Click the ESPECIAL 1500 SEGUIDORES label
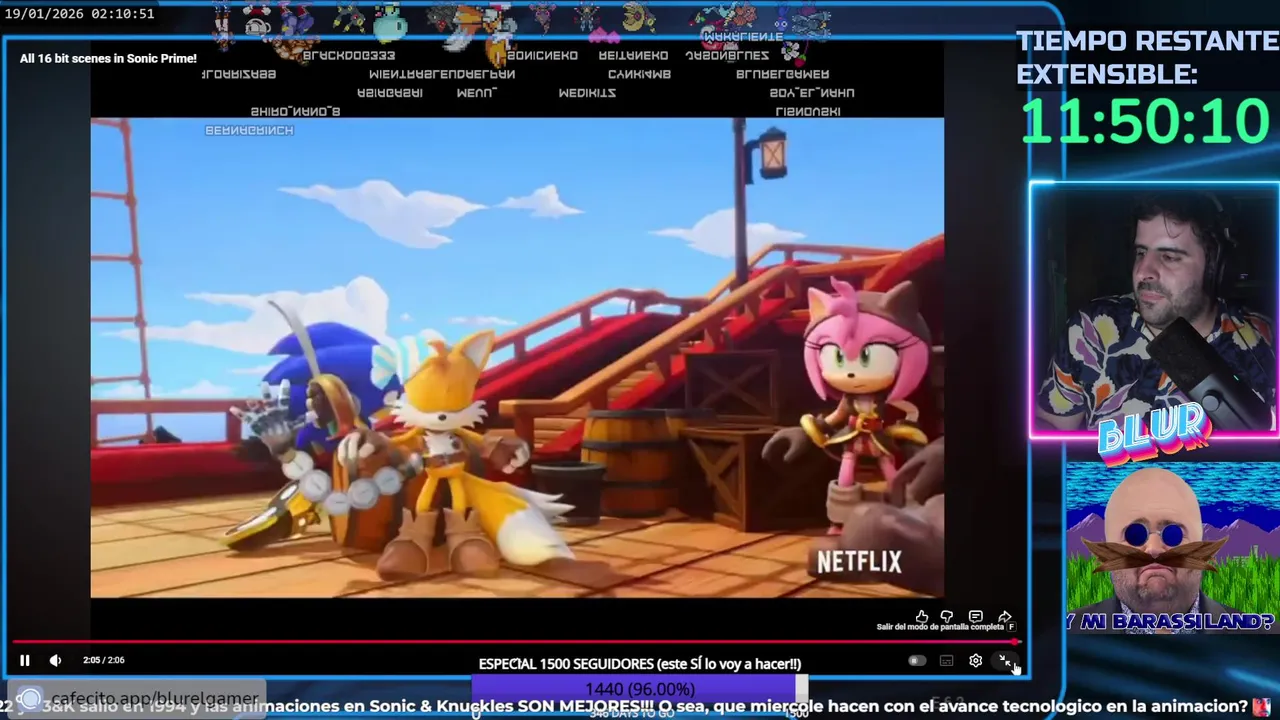The width and height of the screenshot is (1280, 720). (640, 664)
